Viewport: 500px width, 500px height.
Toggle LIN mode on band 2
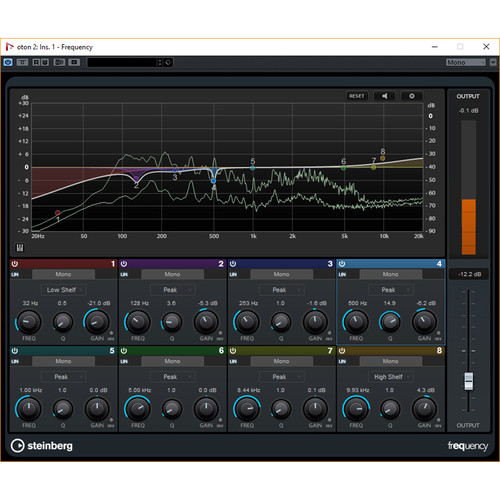124,275
